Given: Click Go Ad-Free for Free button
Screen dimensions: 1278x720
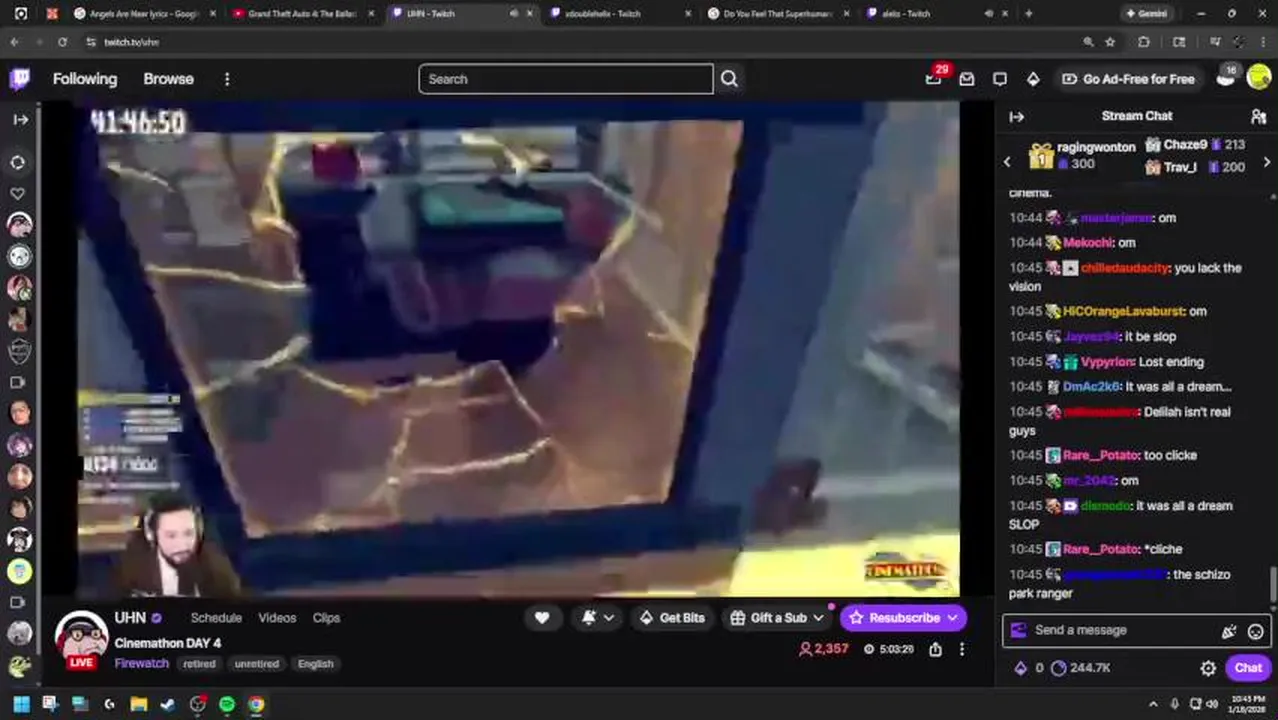Looking at the screenshot, I should (x=1128, y=79).
